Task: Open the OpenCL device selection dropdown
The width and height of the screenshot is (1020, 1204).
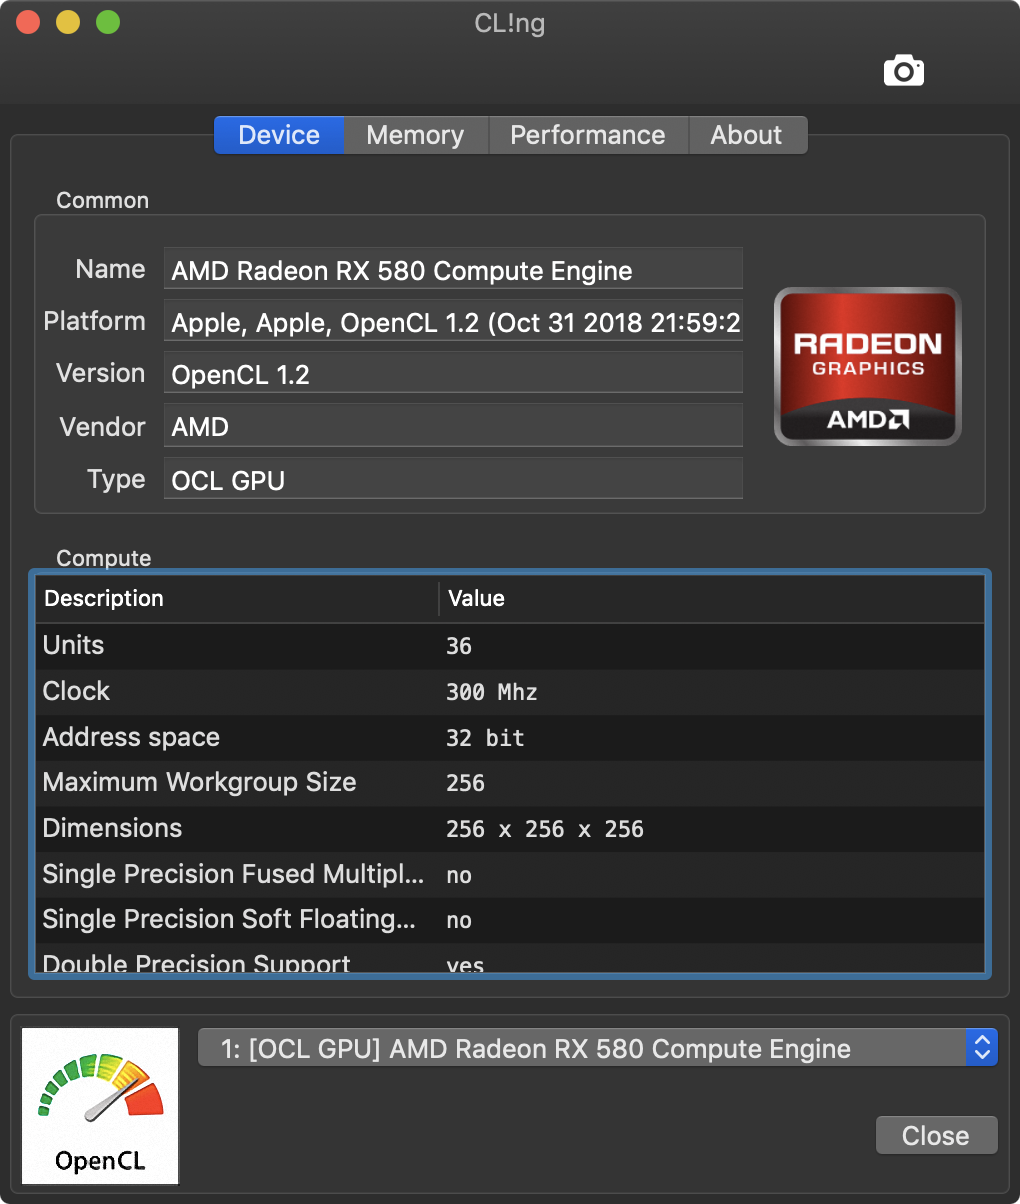Action: click(597, 1048)
